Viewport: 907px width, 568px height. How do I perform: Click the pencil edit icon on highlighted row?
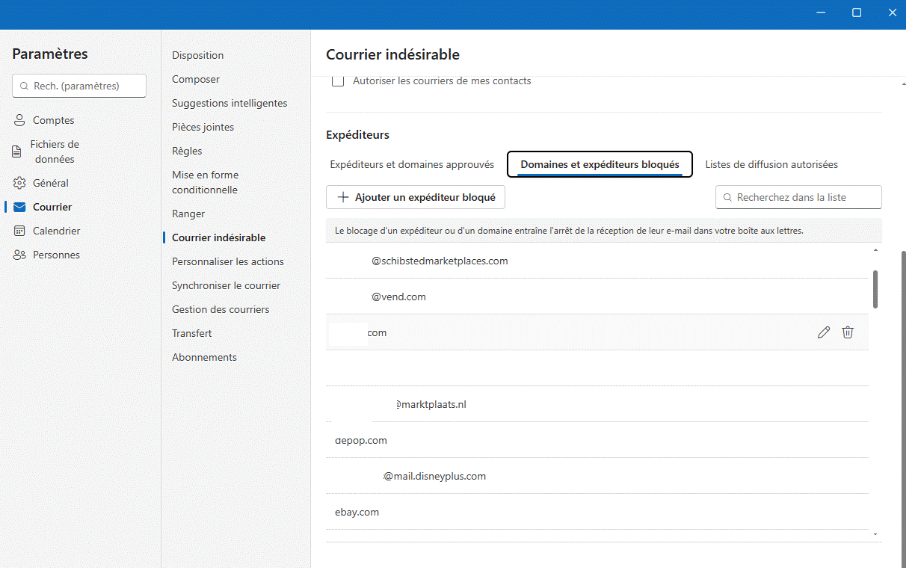824,332
